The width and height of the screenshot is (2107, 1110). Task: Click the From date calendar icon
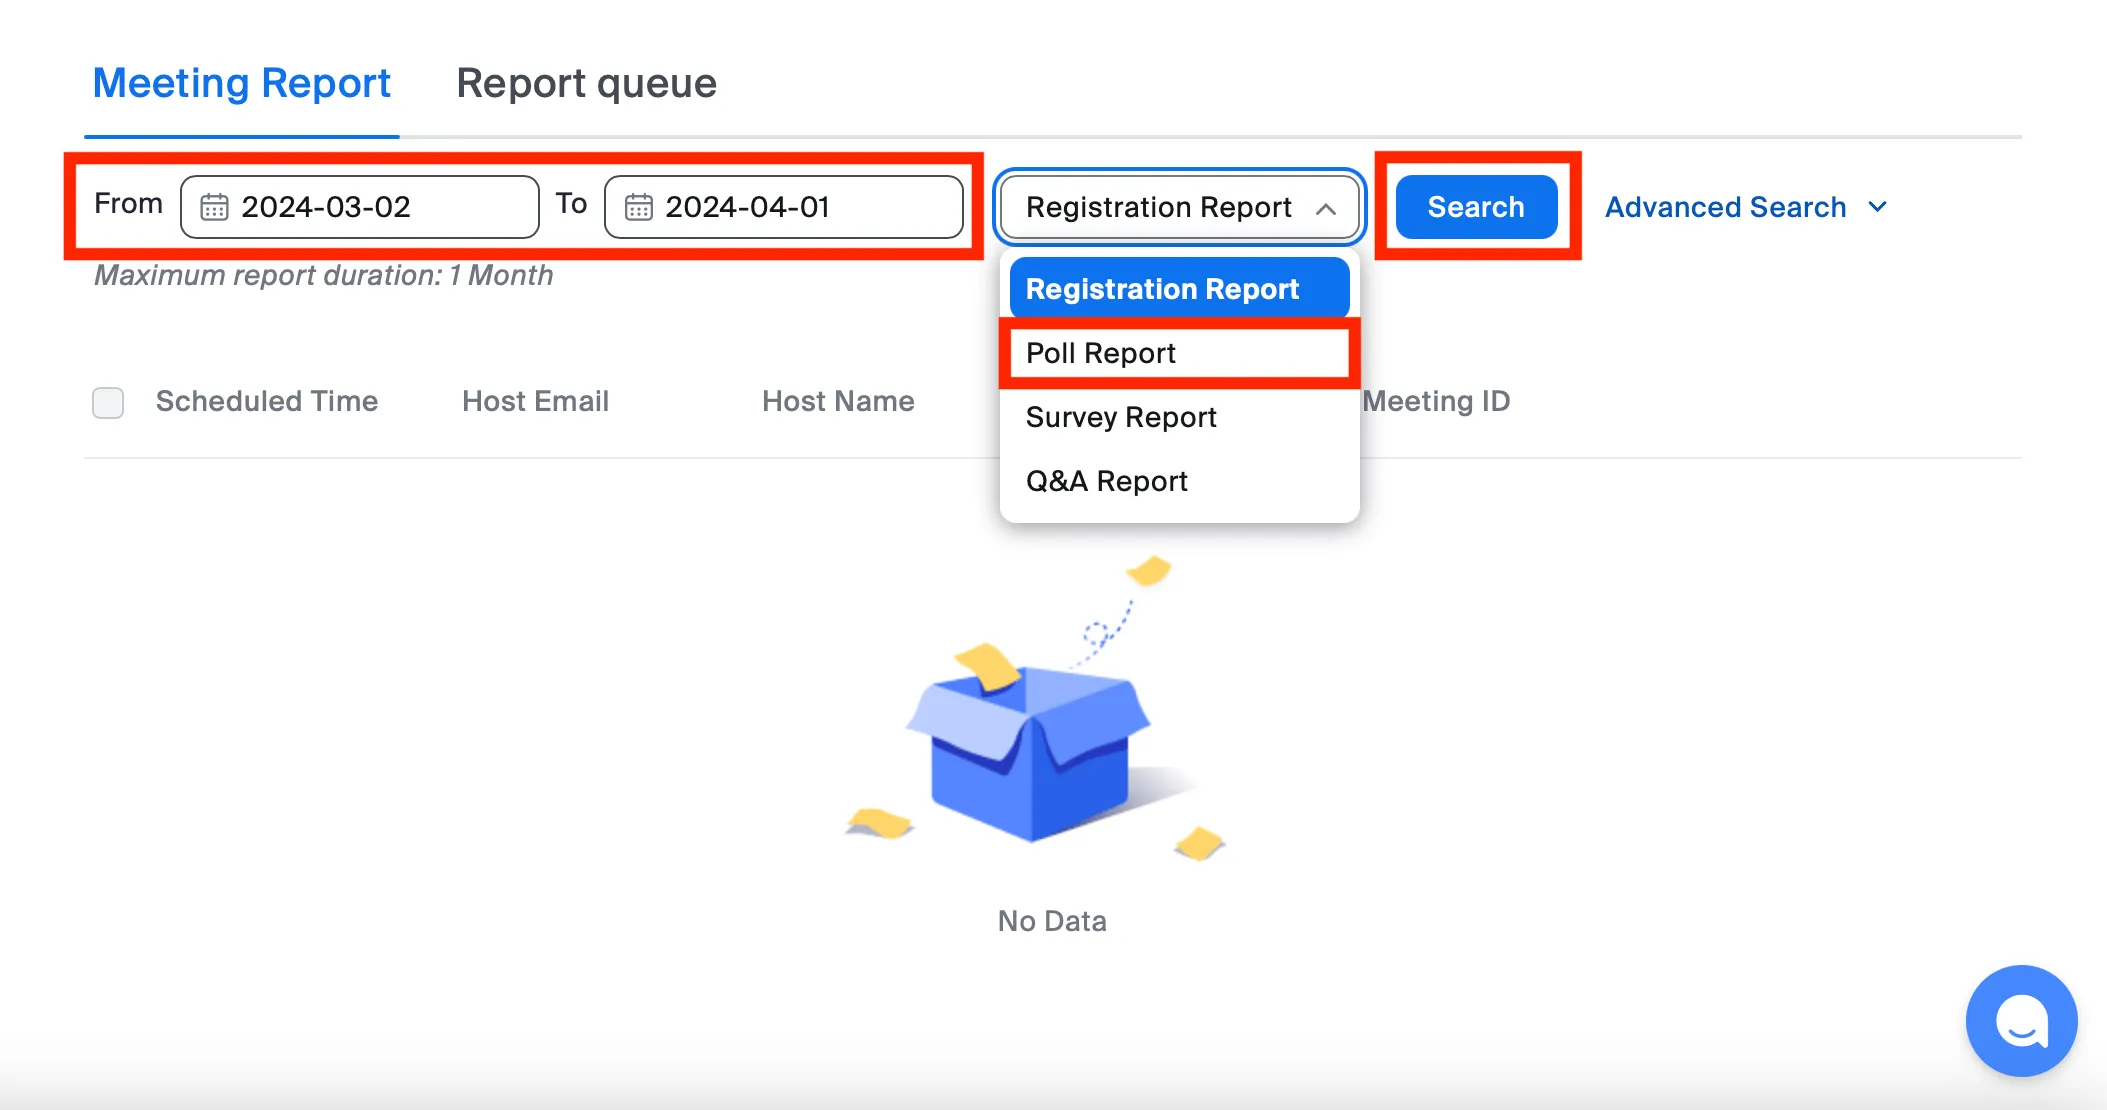pyautogui.click(x=214, y=207)
